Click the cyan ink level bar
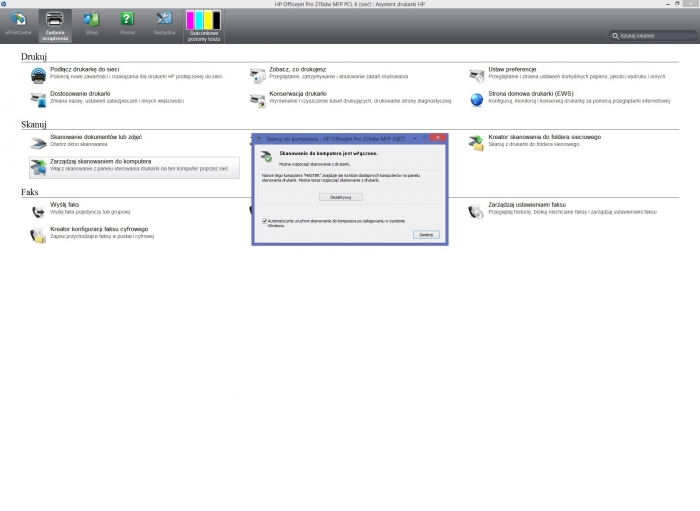Viewport: 700px width, 511px height. click(199, 20)
